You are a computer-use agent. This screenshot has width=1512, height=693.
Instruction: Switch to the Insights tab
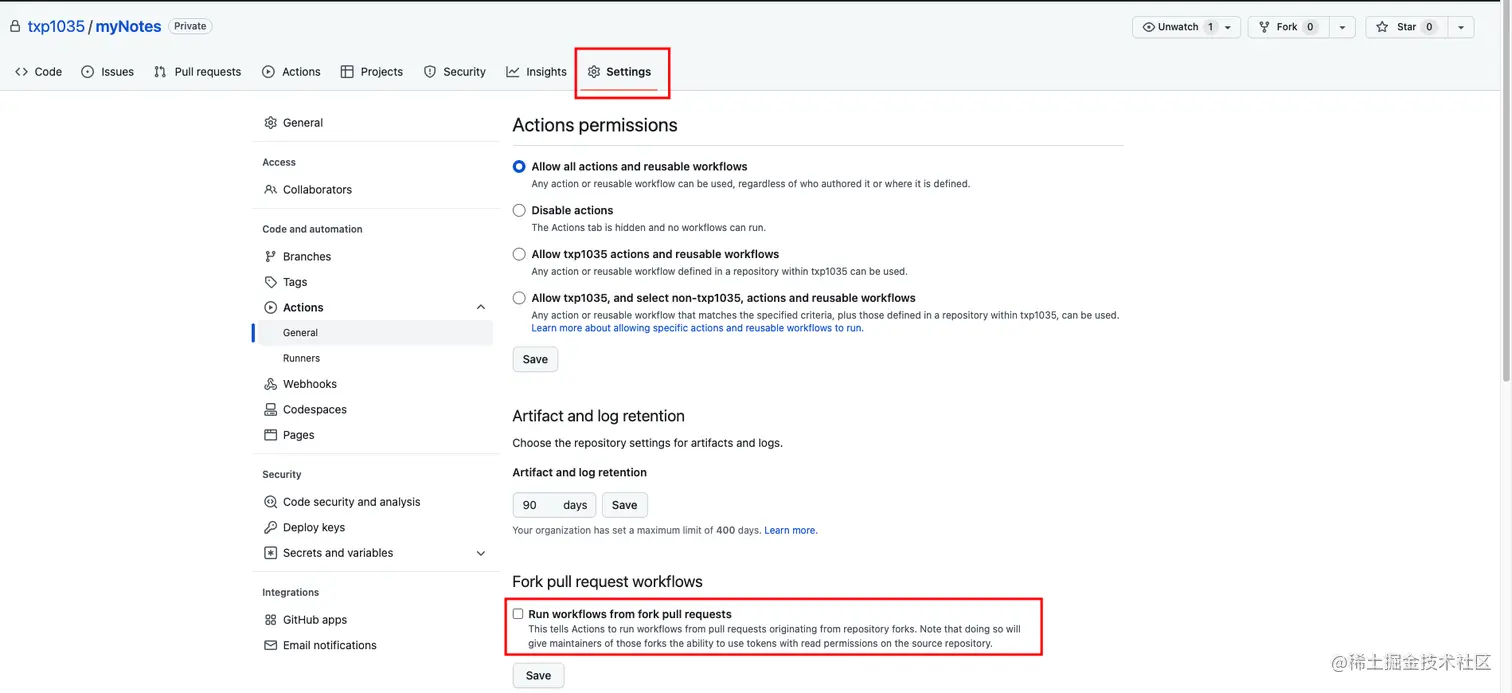[x=536, y=72]
